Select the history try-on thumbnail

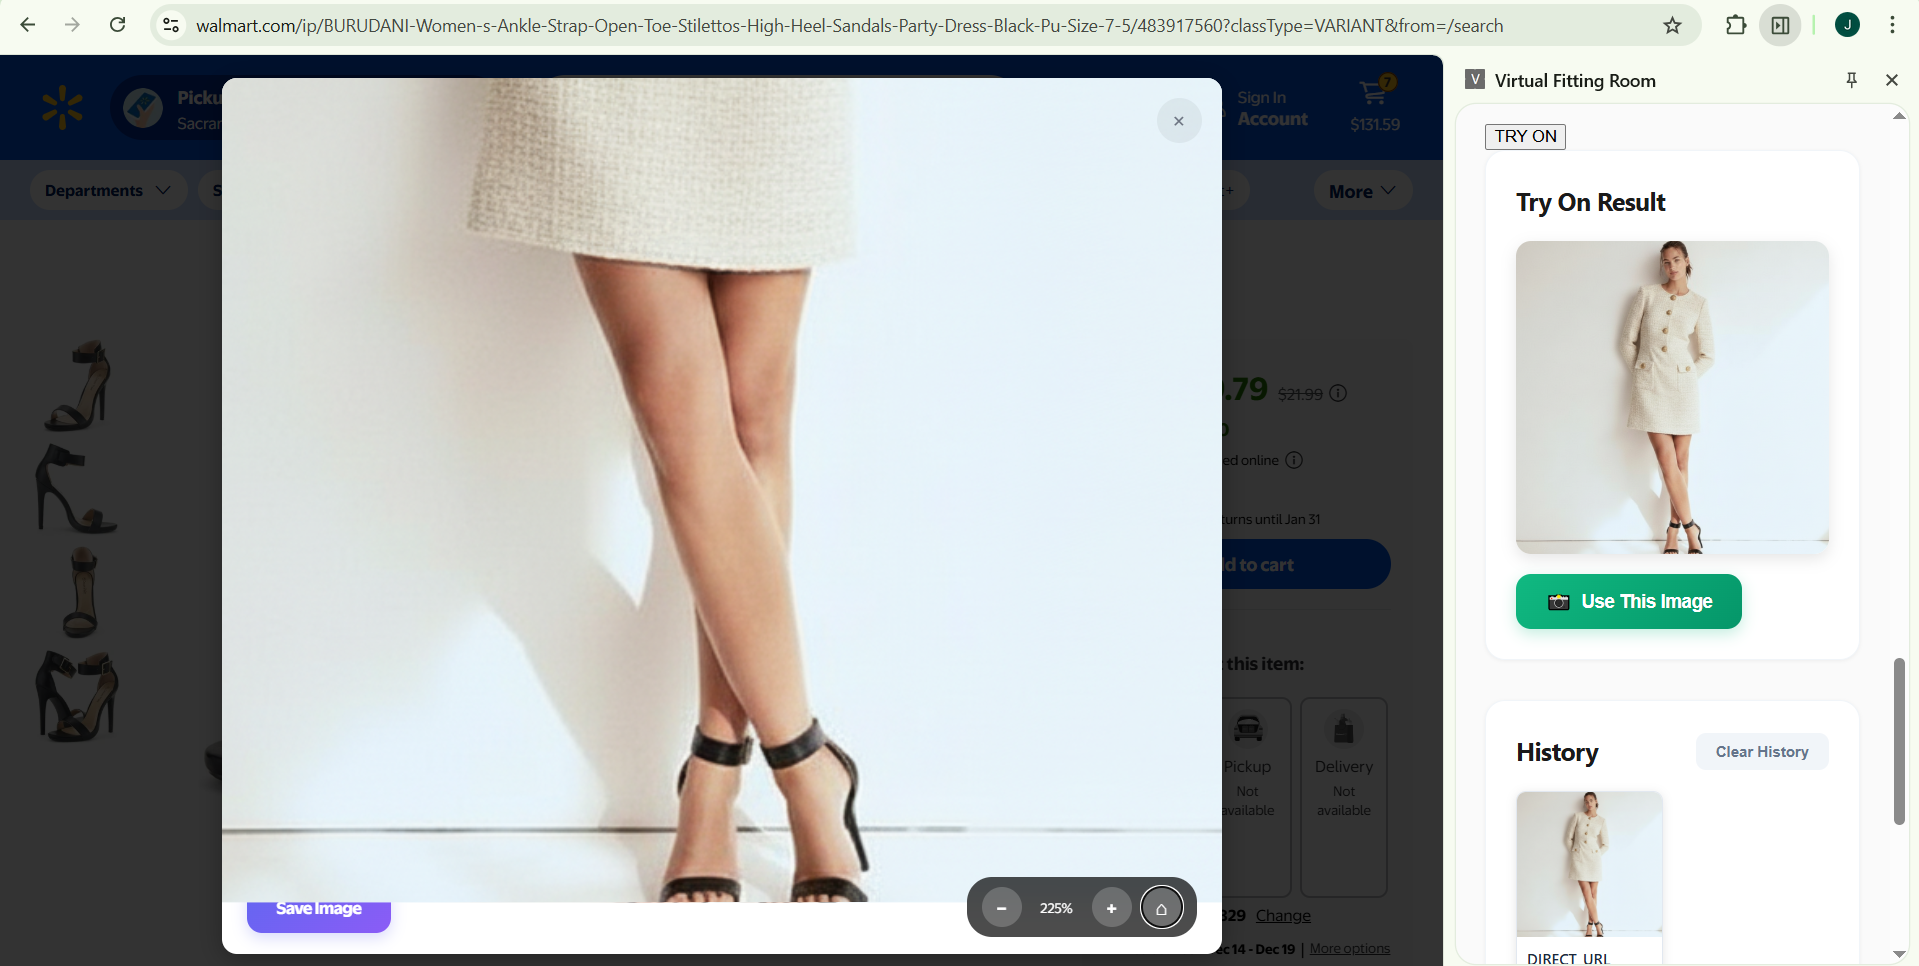tap(1589, 864)
